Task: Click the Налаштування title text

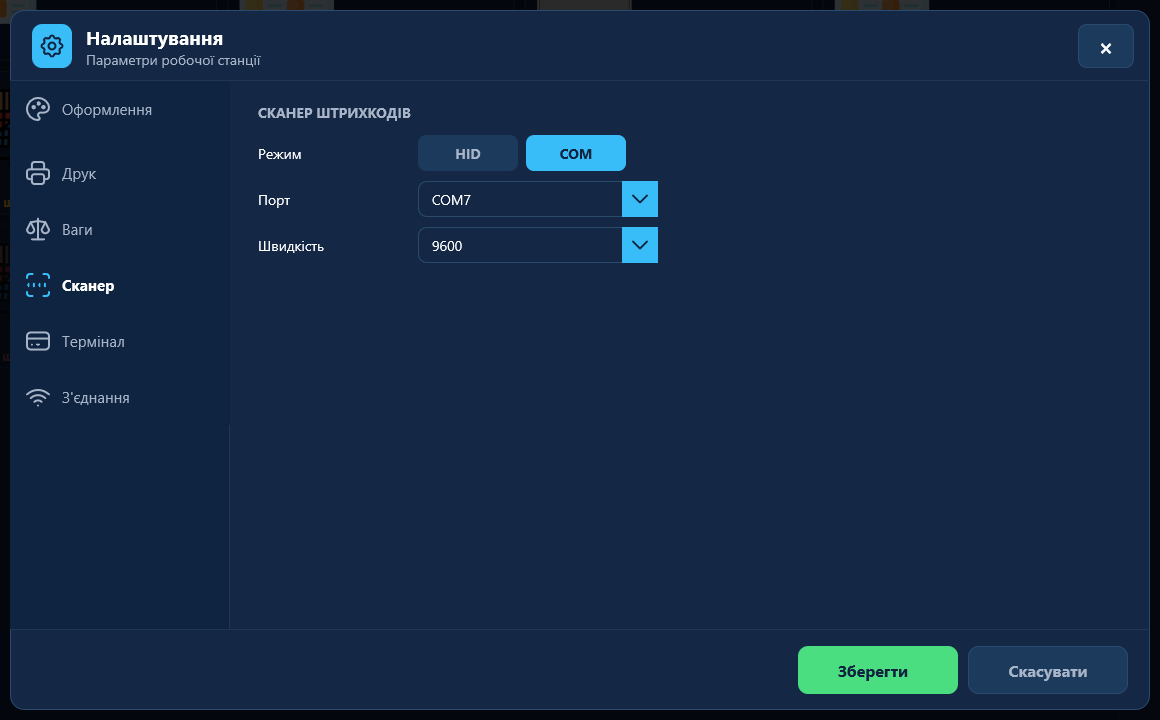Action: (x=155, y=38)
